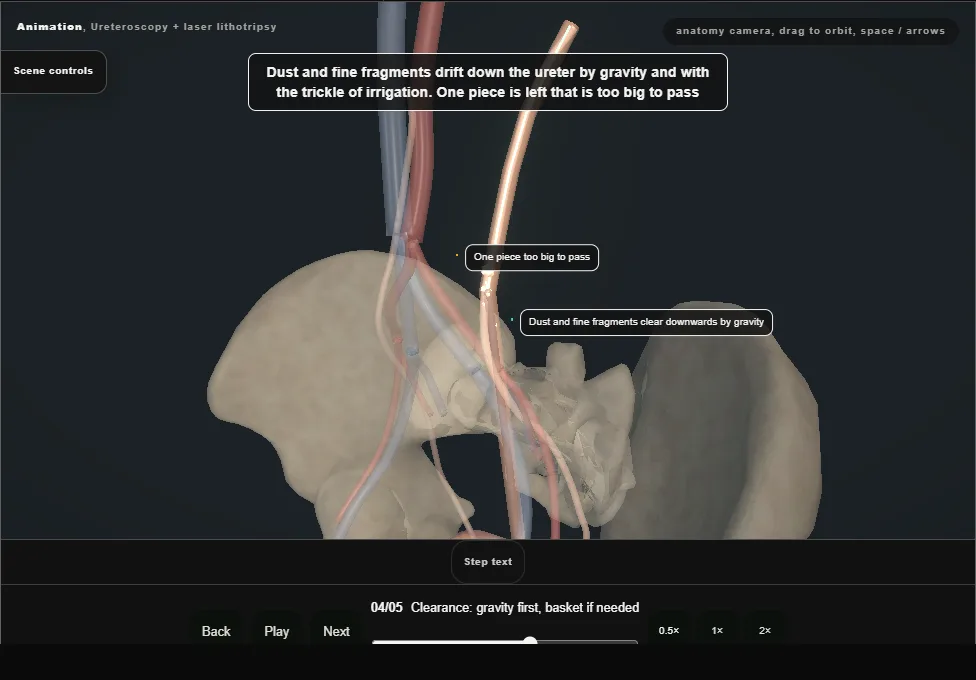
Task: Click the timeline progress slider handle
Action: tap(530, 641)
